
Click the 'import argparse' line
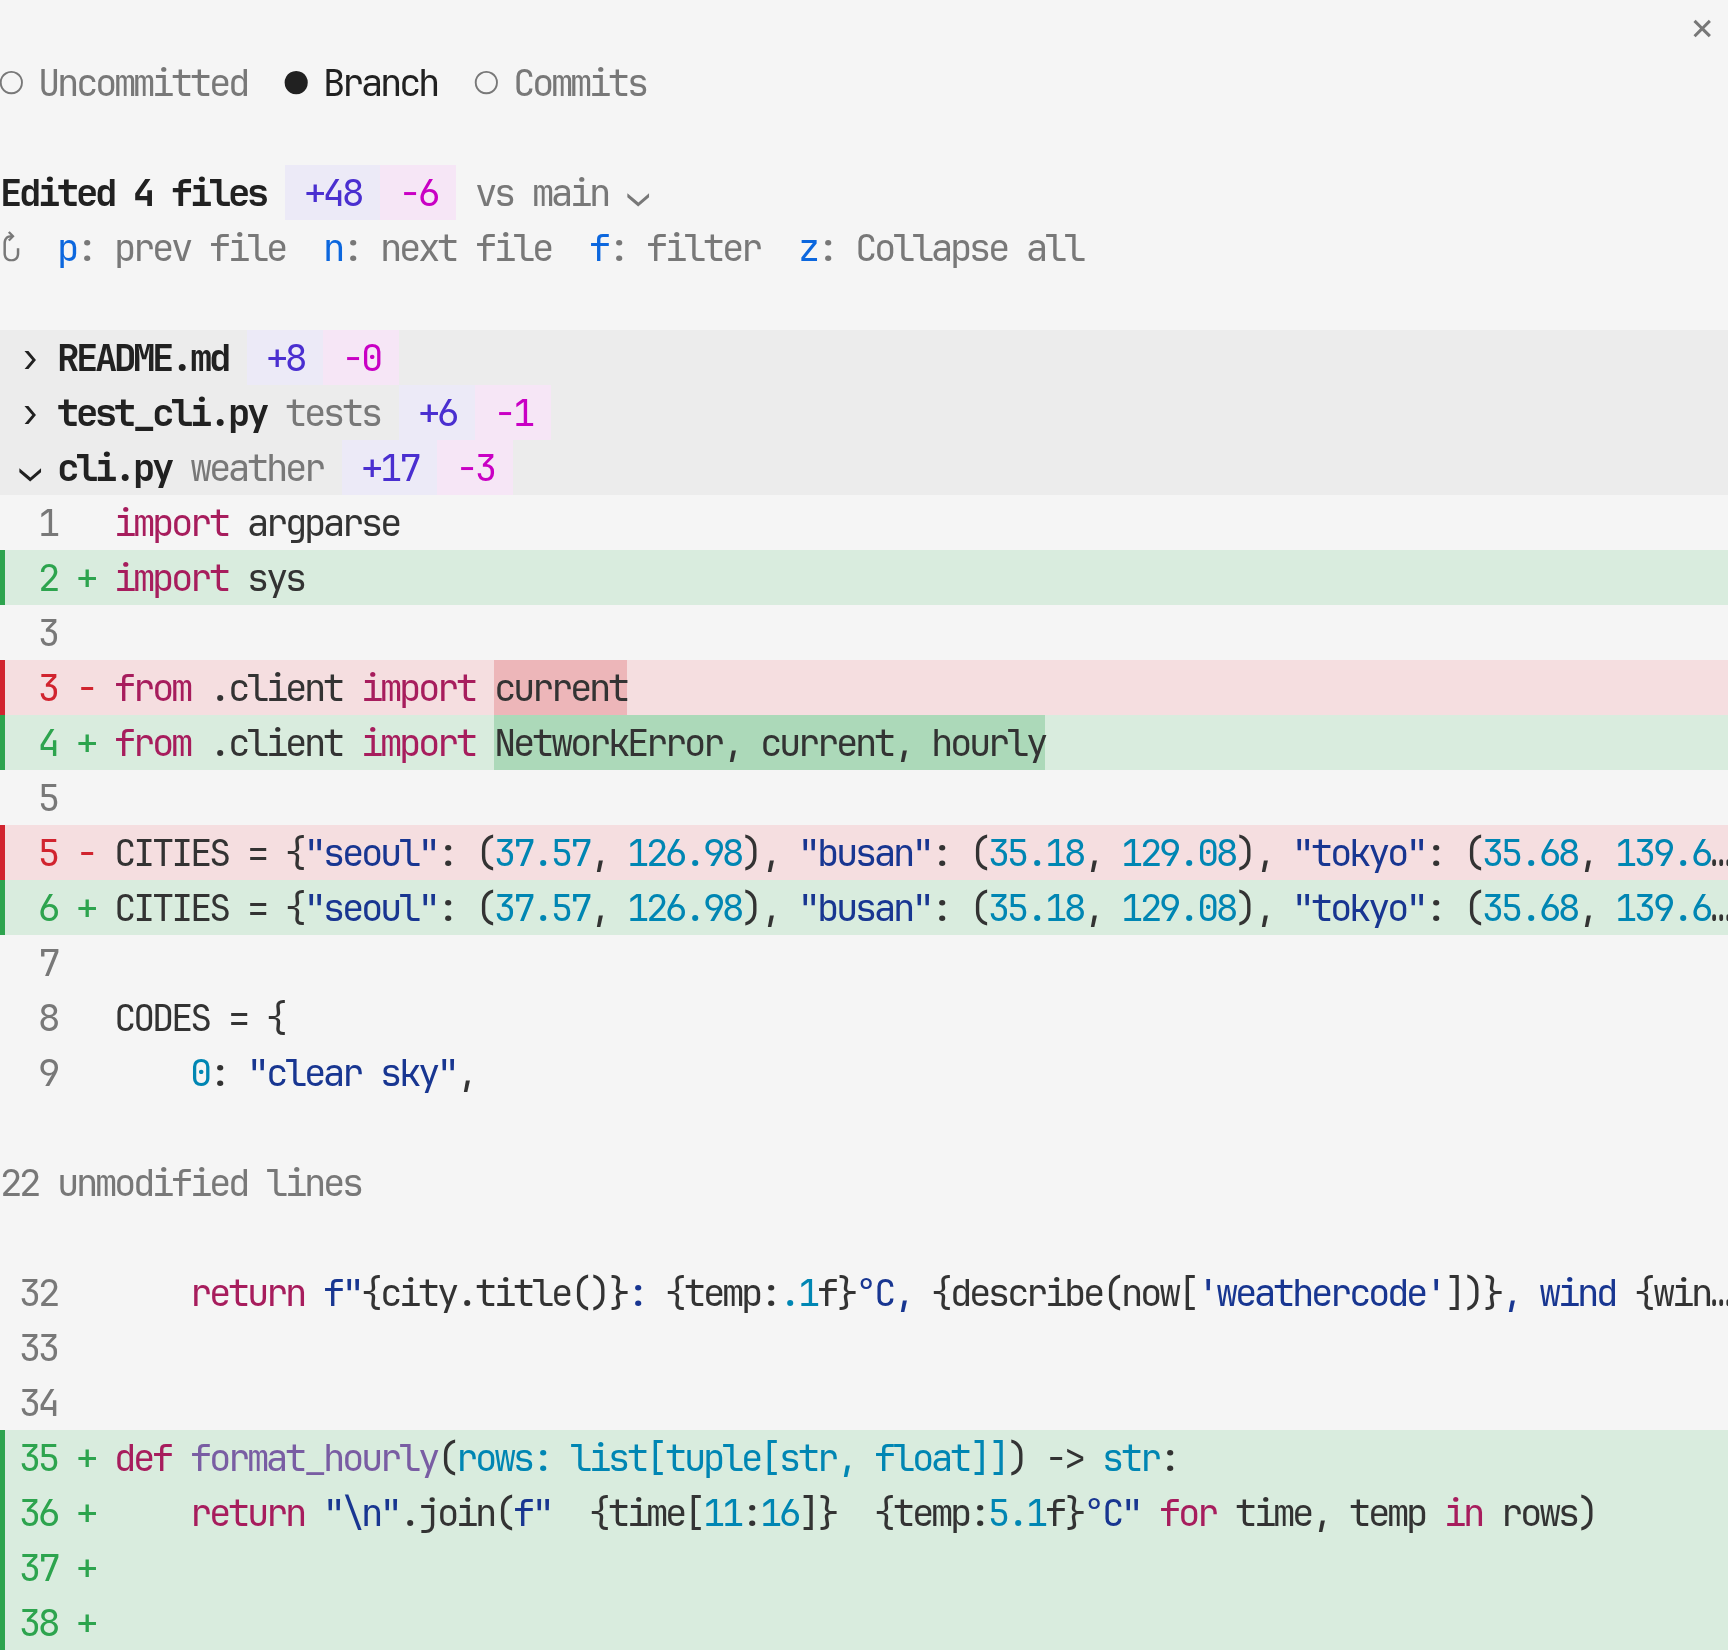coord(864,523)
